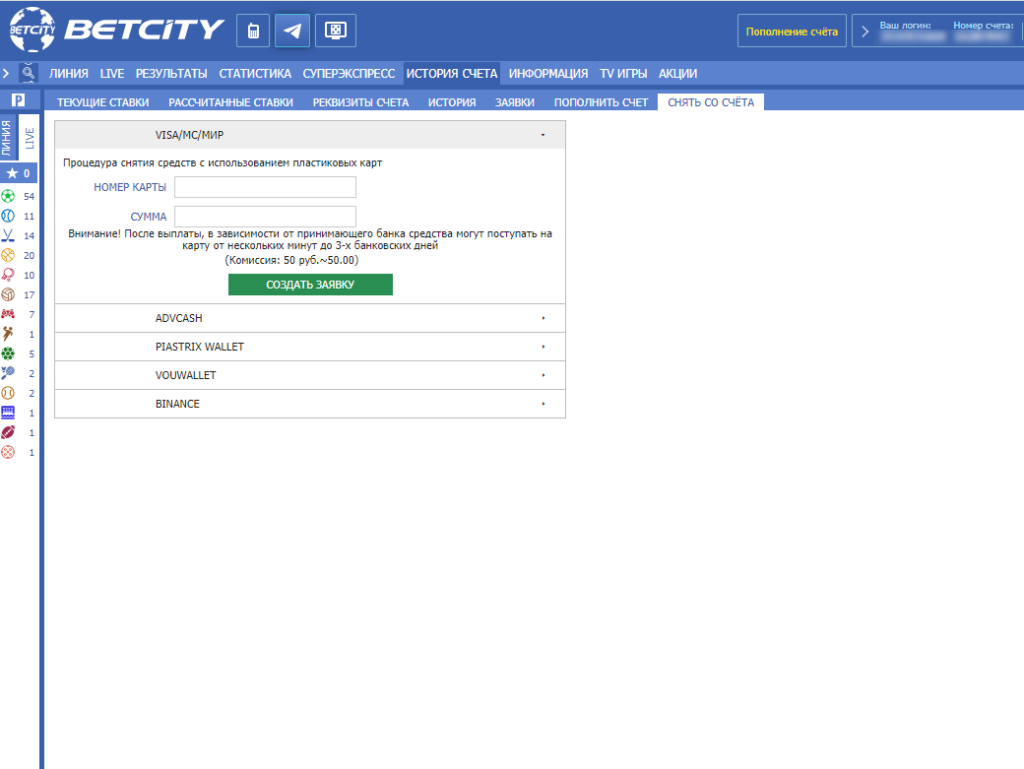1024x769 pixels.
Task: Expand the BINANCE section
Action: click(310, 404)
